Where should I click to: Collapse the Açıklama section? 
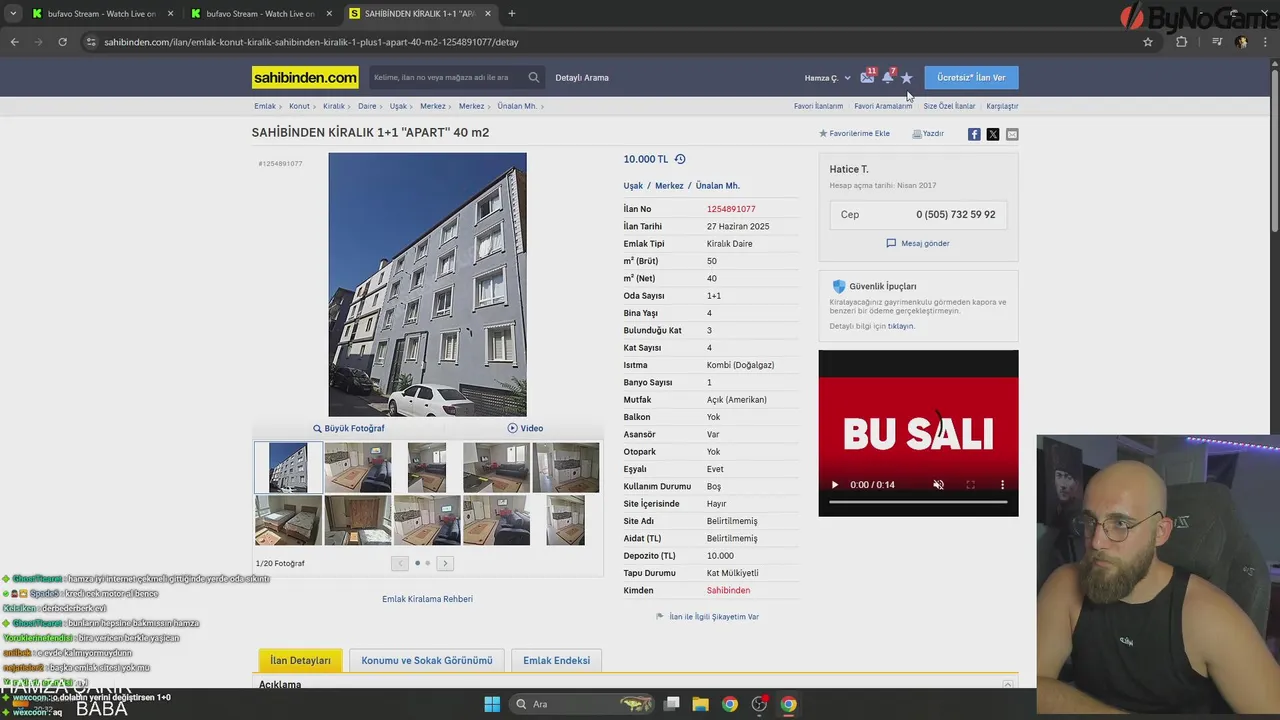coord(1008,685)
